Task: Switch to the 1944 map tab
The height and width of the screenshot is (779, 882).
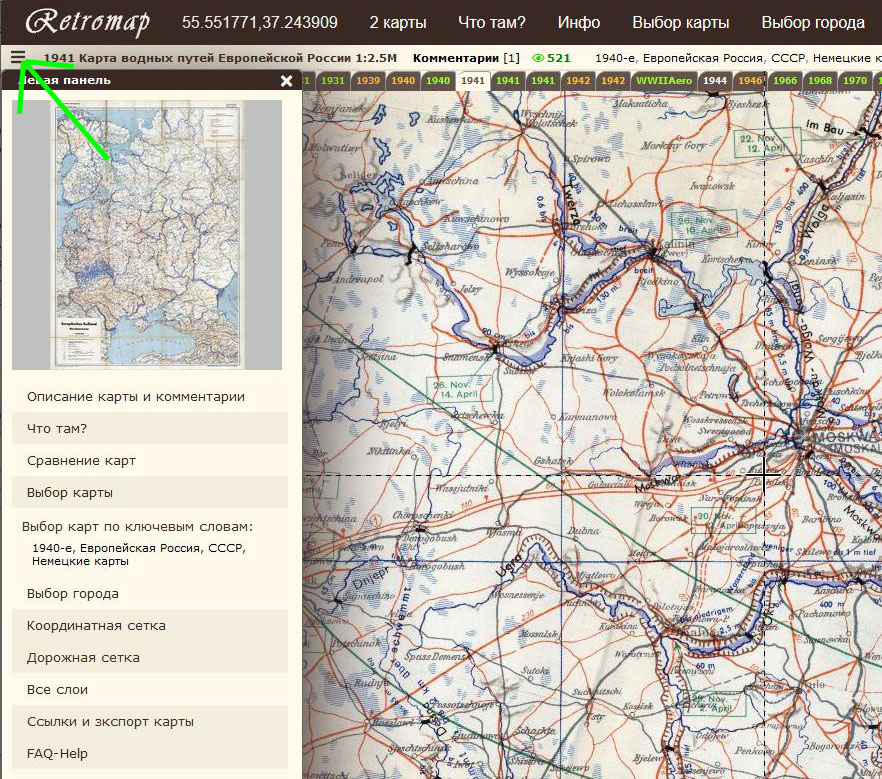Action: click(x=714, y=80)
